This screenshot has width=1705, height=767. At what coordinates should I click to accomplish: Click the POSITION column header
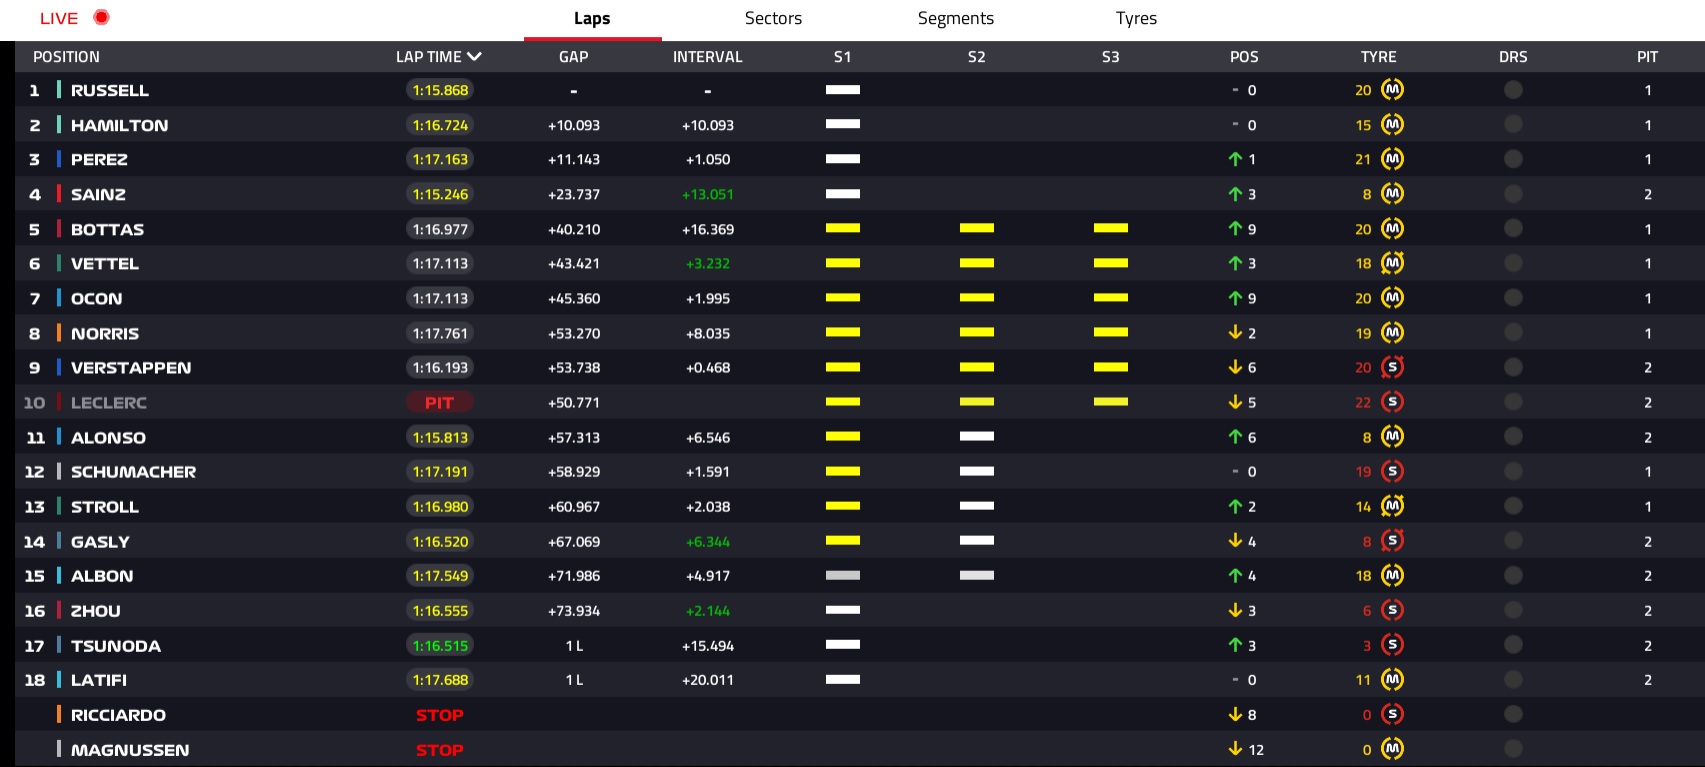tap(66, 57)
